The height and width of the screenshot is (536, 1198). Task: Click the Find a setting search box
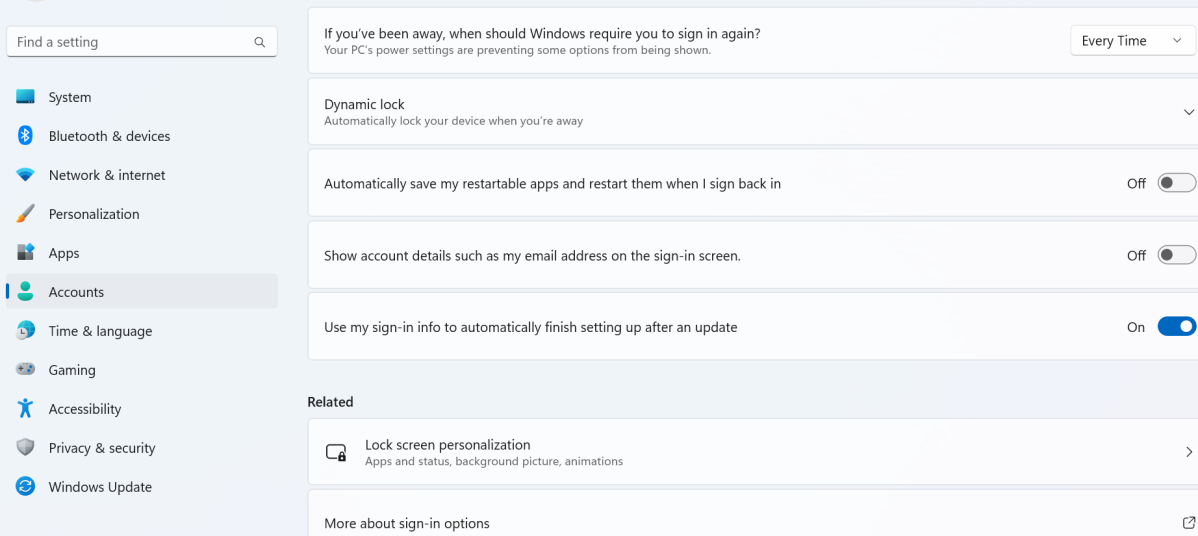(x=130, y=42)
